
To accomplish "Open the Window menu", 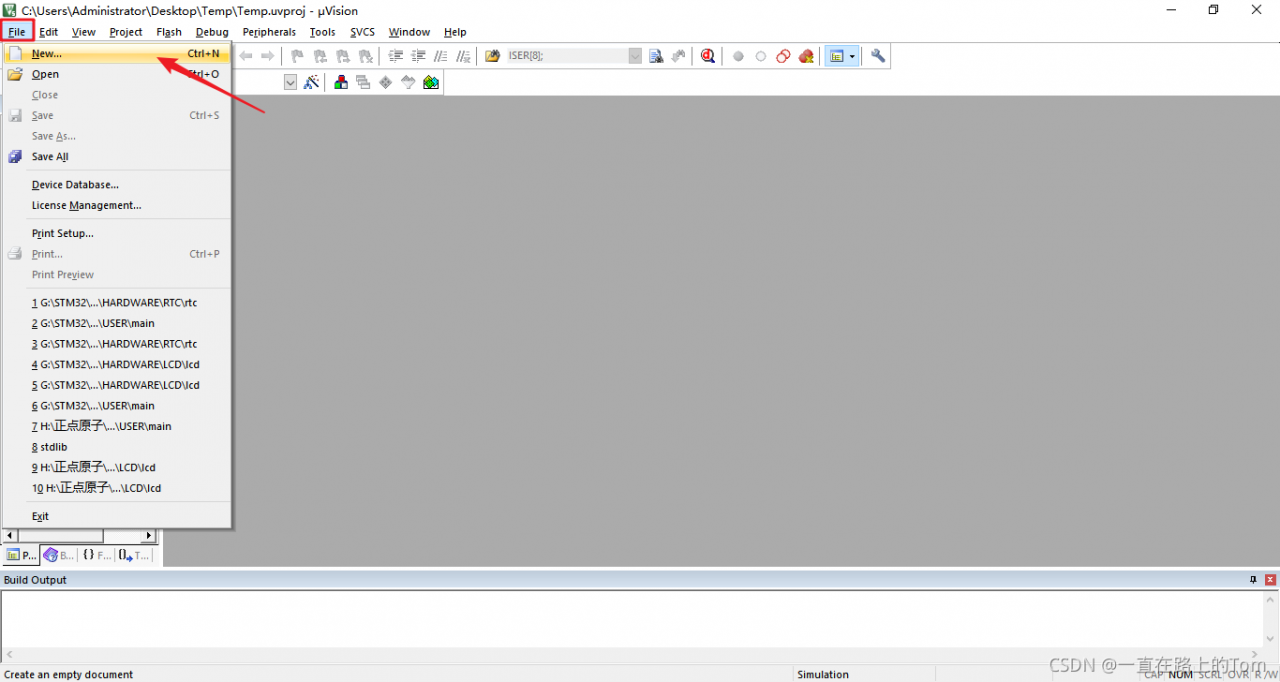I will tap(409, 32).
